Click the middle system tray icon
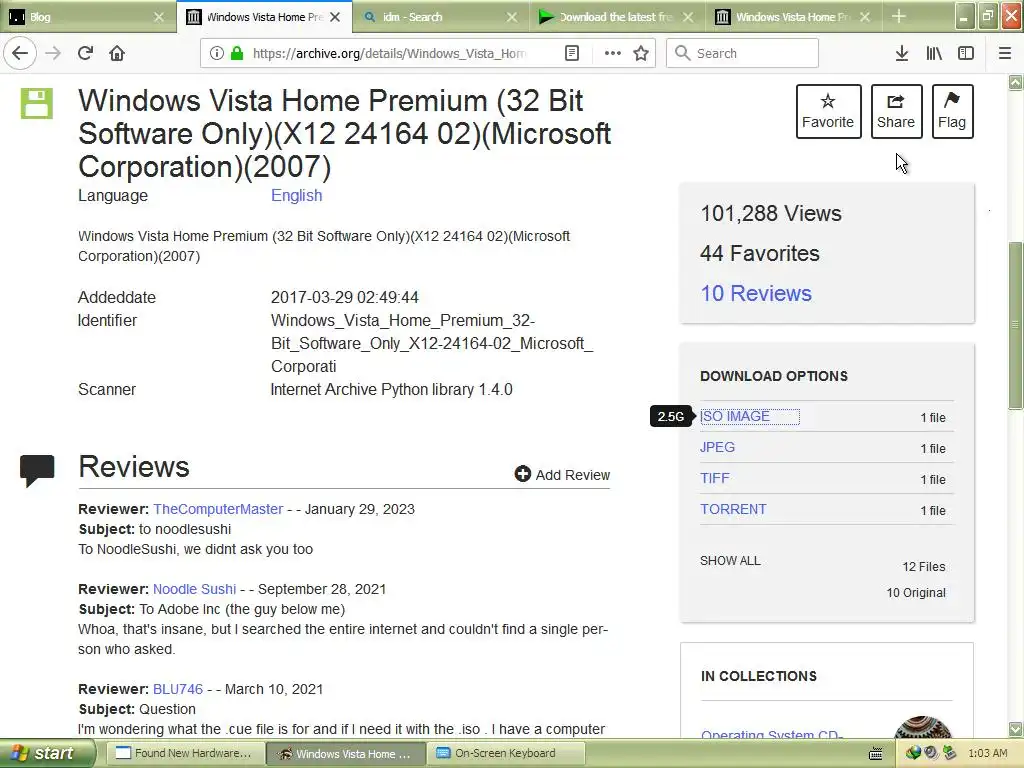Image resolution: width=1024 pixels, height=768 pixels. pos(931,753)
